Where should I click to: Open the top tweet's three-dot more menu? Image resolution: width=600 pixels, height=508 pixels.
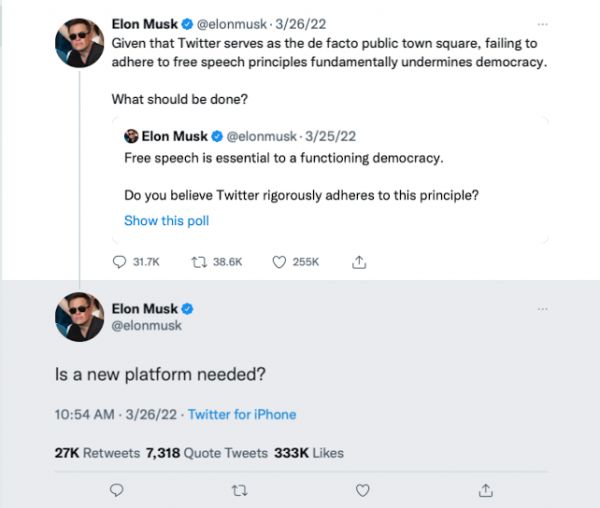point(542,22)
